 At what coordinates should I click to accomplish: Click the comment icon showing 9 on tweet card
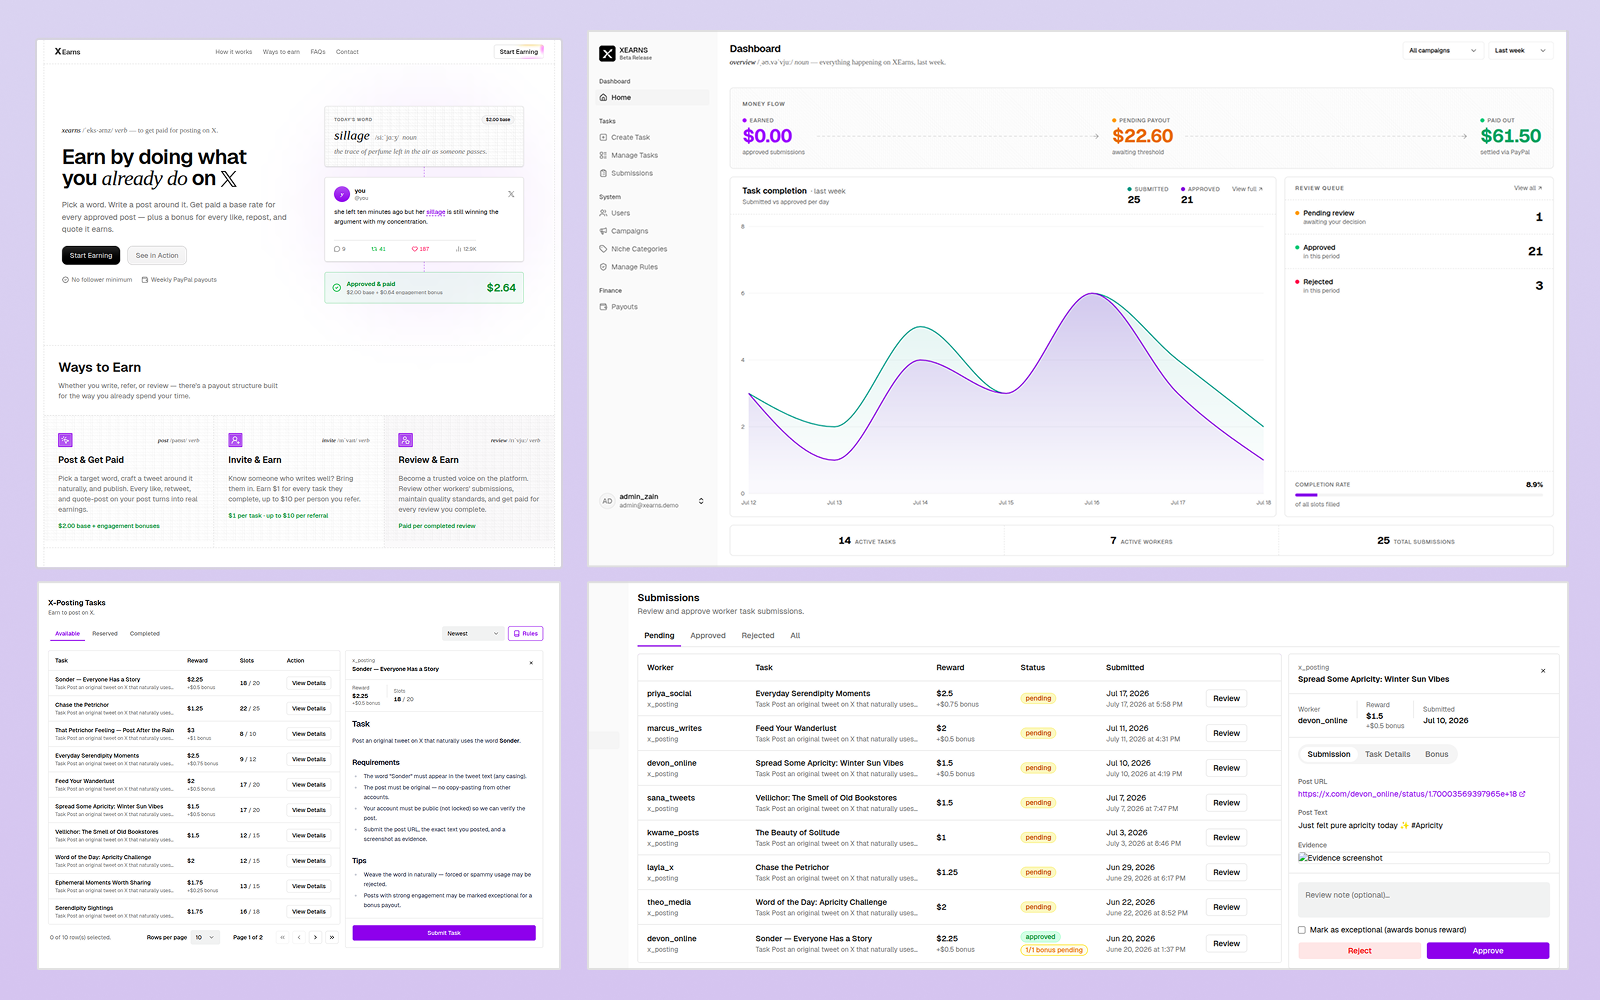click(x=337, y=249)
